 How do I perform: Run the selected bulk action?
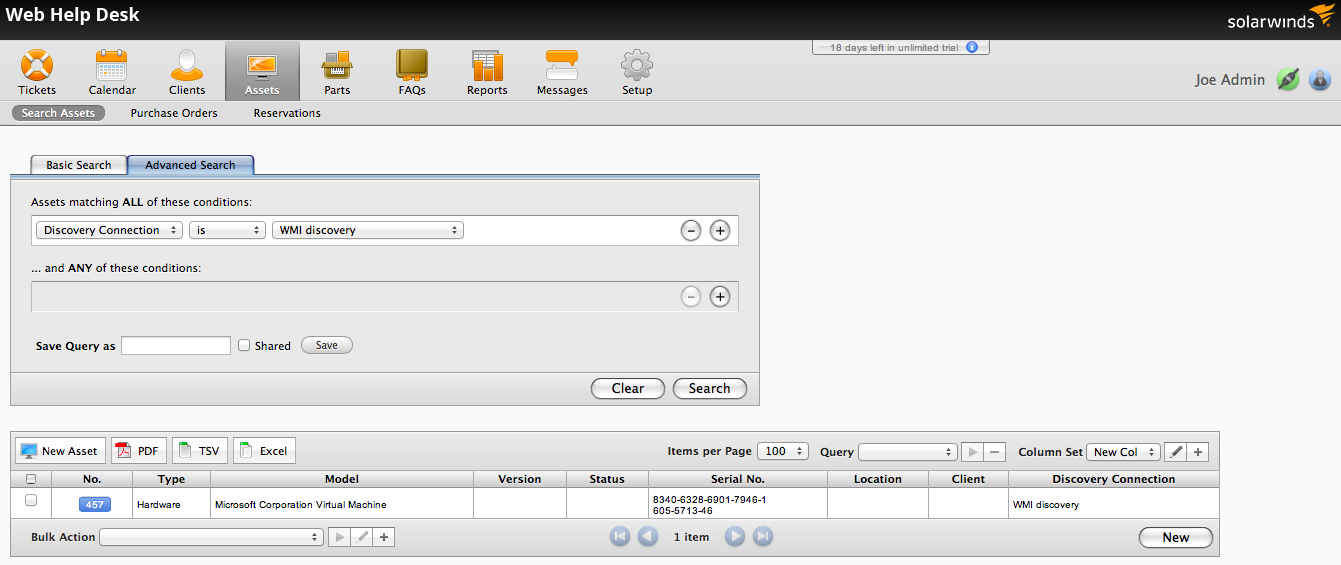(x=340, y=537)
